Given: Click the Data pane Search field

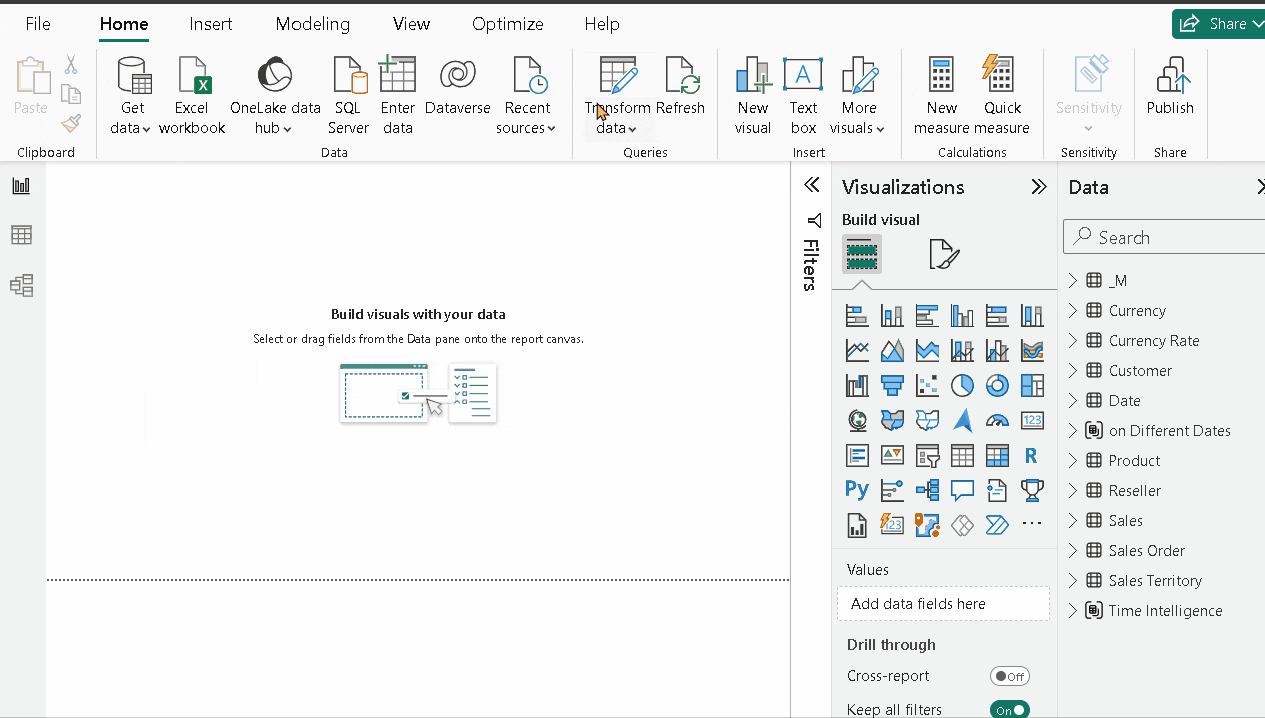Looking at the screenshot, I should (1166, 237).
